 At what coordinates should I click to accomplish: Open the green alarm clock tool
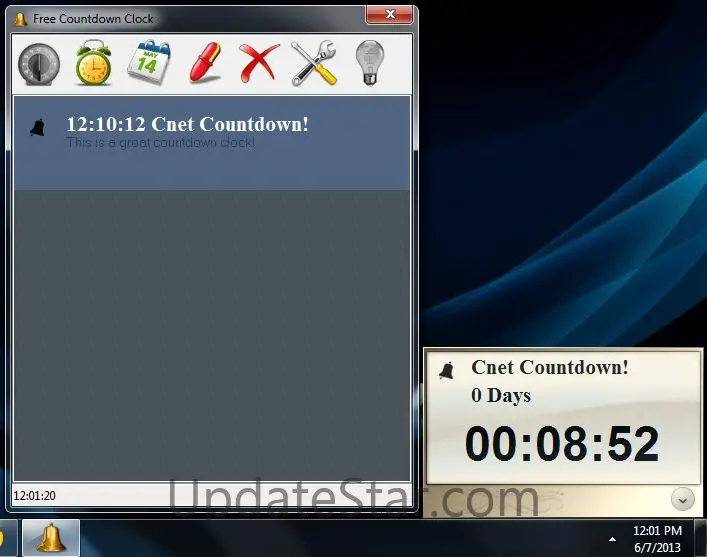point(93,63)
